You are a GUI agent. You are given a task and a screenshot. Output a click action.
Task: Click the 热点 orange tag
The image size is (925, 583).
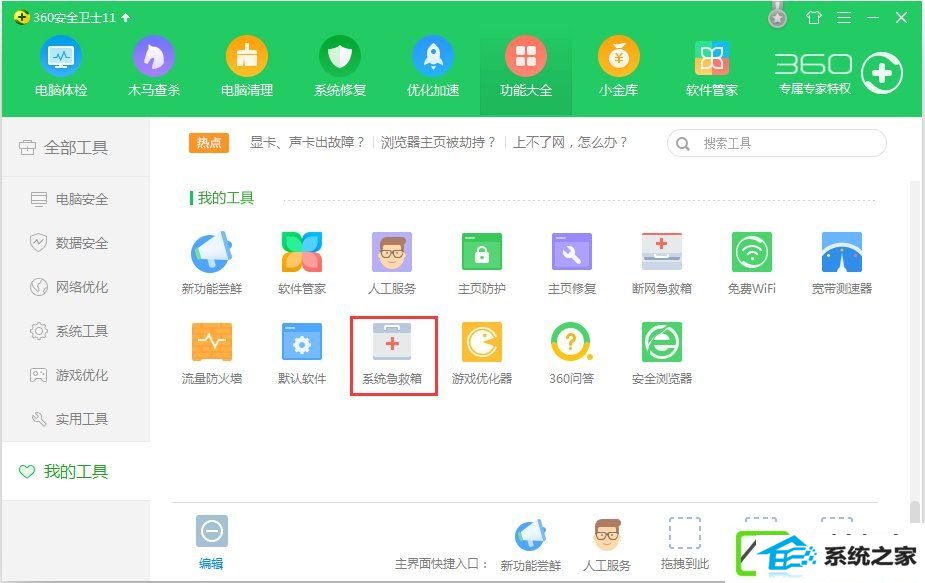[209, 143]
